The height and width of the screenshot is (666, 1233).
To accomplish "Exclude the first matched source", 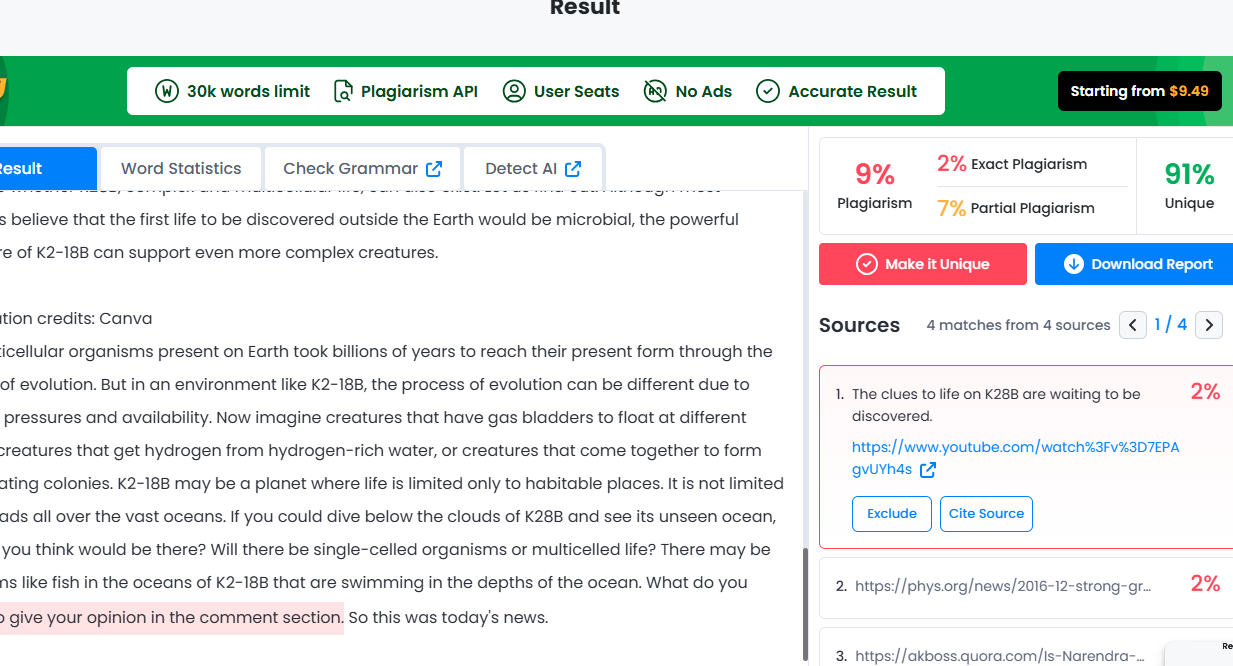I will (x=892, y=513).
